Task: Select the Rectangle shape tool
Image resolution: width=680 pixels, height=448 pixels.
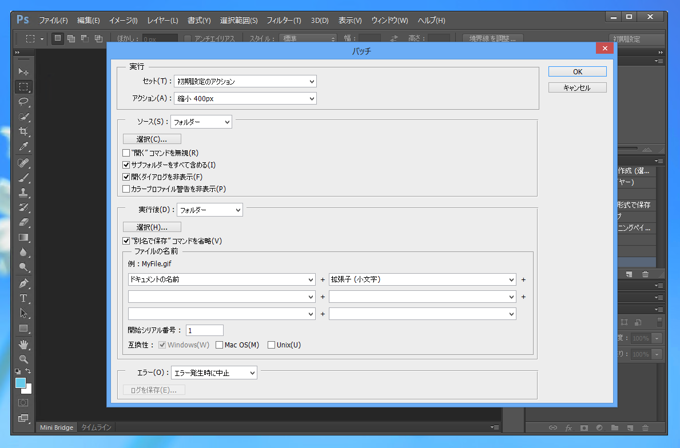Action: coord(23,328)
